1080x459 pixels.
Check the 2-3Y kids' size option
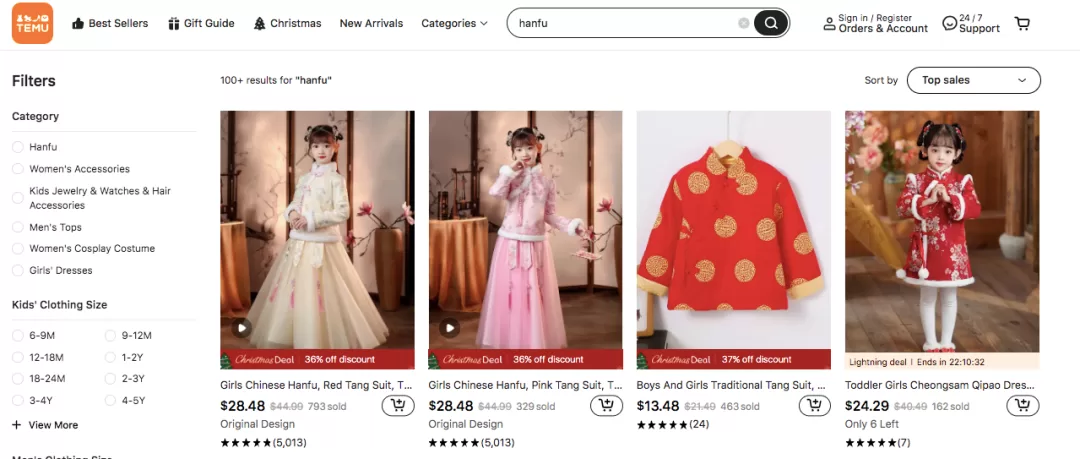tap(127, 379)
